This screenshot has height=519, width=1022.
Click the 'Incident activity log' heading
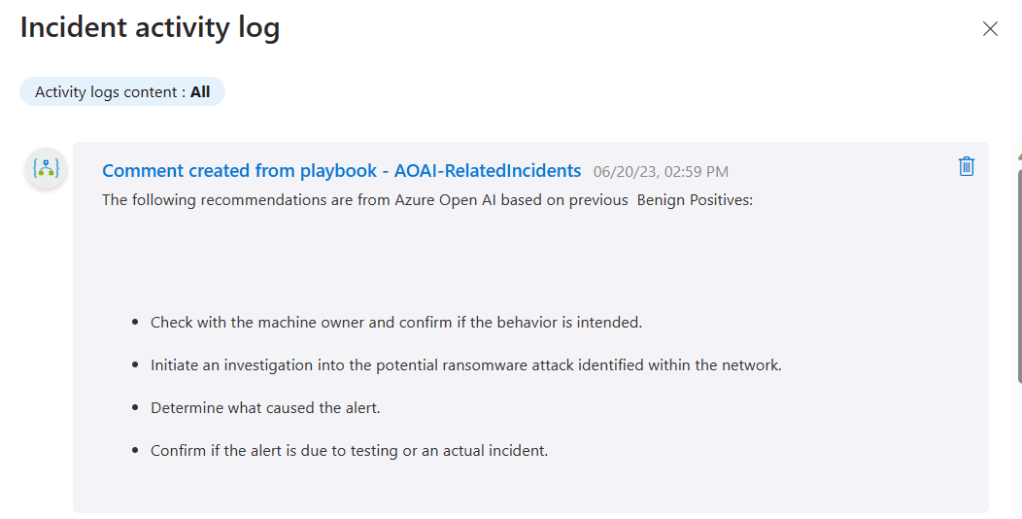tap(150, 28)
